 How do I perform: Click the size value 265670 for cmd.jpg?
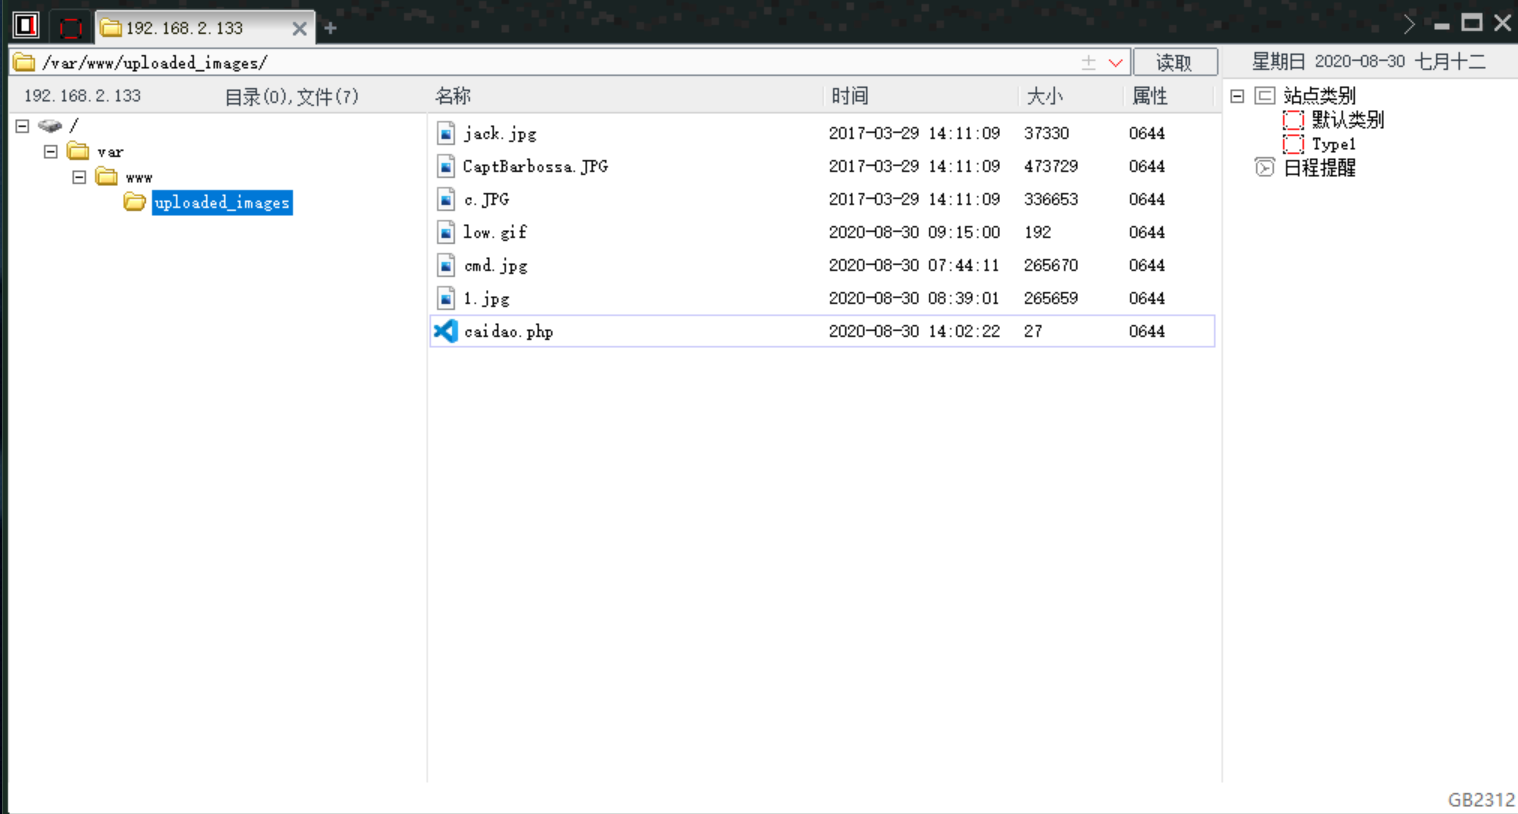click(1051, 265)
